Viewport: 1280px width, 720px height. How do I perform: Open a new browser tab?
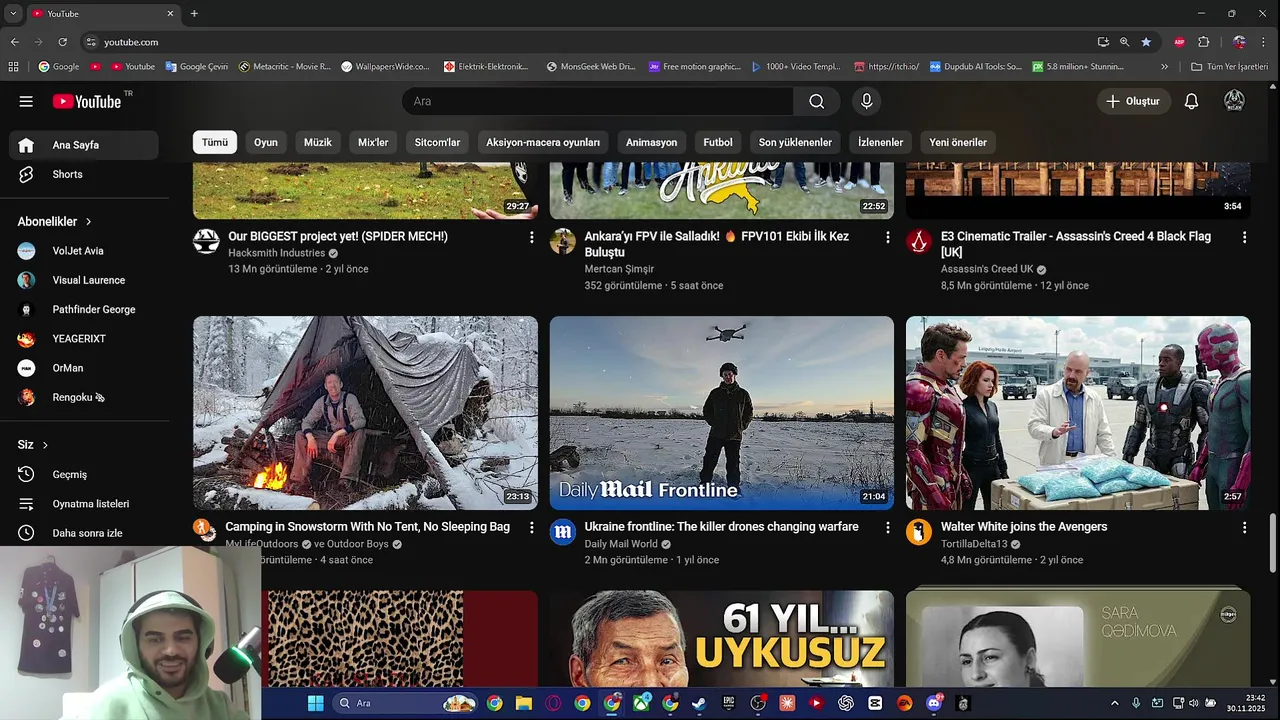(194, 13)
